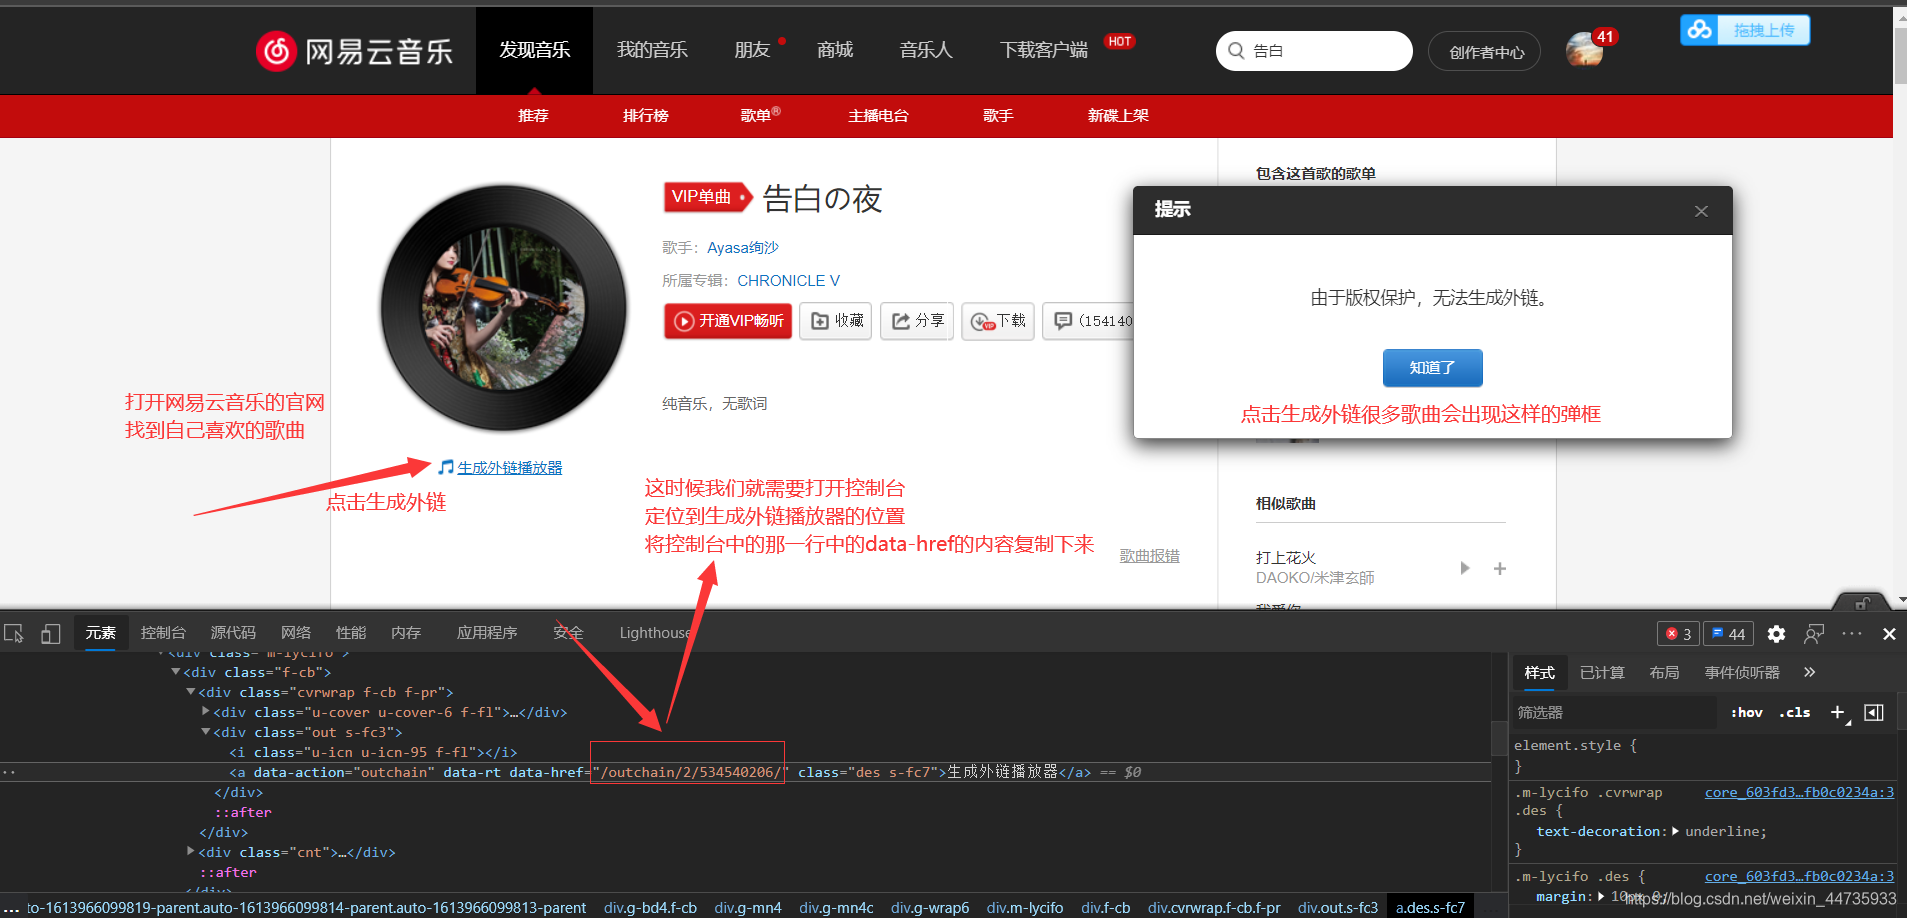The image size is (1907, 918).
Task: Open DevTools more options three-dot menu
Action: pos(1852,632)
